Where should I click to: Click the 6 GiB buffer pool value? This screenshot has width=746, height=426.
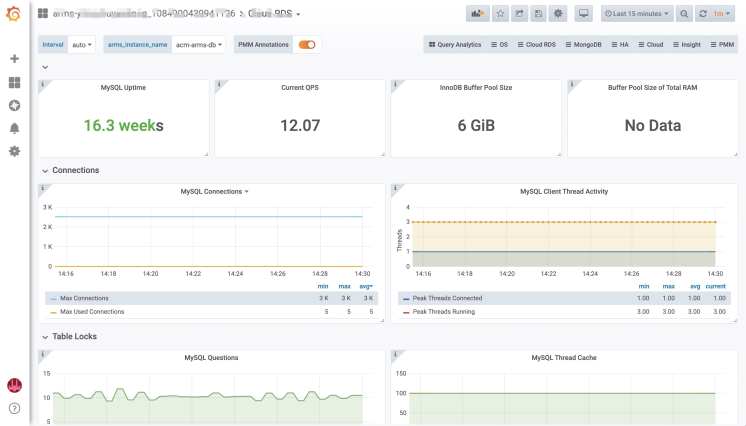[x=476, y=126]
